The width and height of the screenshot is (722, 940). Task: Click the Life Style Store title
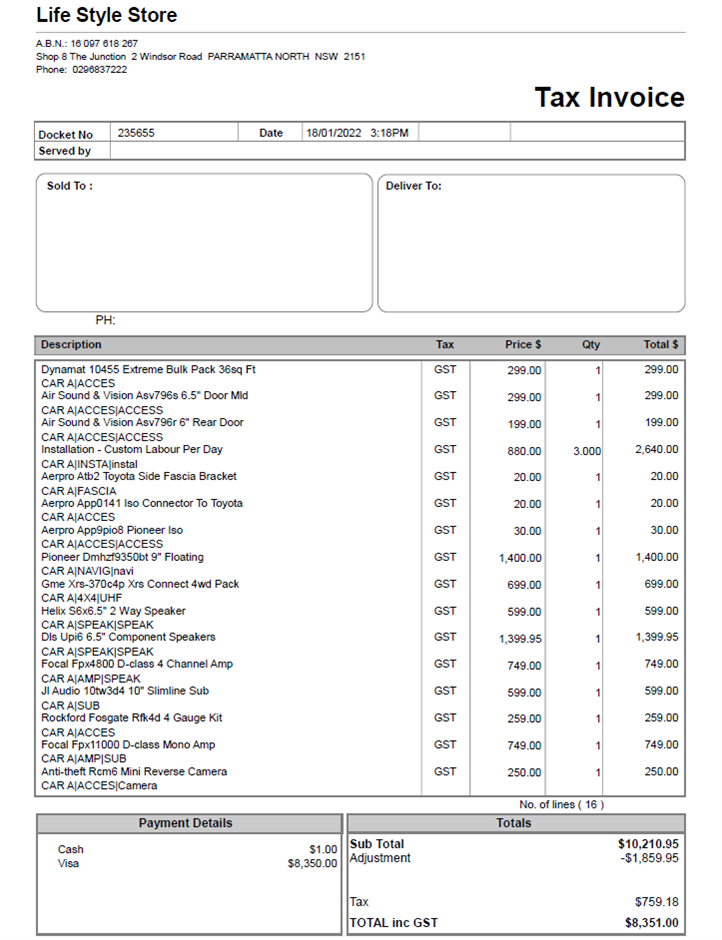tap(106, 15)
